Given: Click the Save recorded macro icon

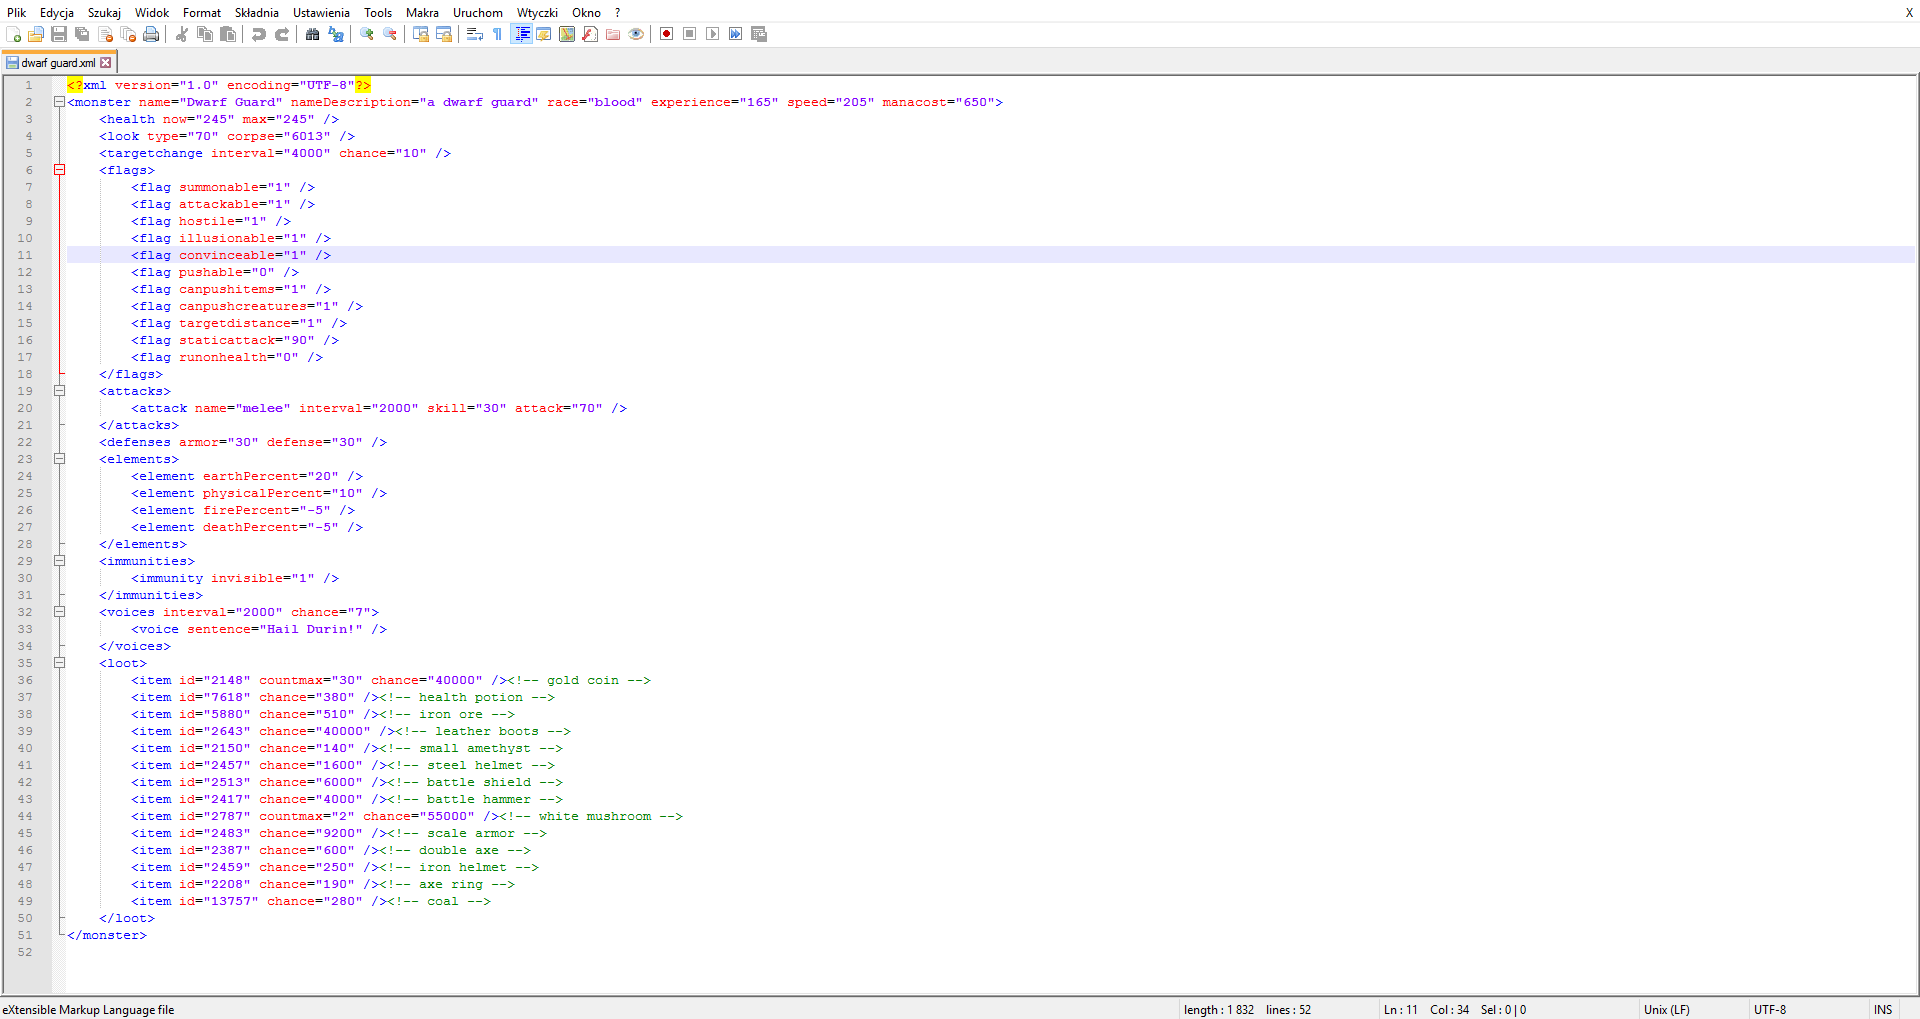Looking at the screenshot, I should pyautogui.click(x=759, y=34).
